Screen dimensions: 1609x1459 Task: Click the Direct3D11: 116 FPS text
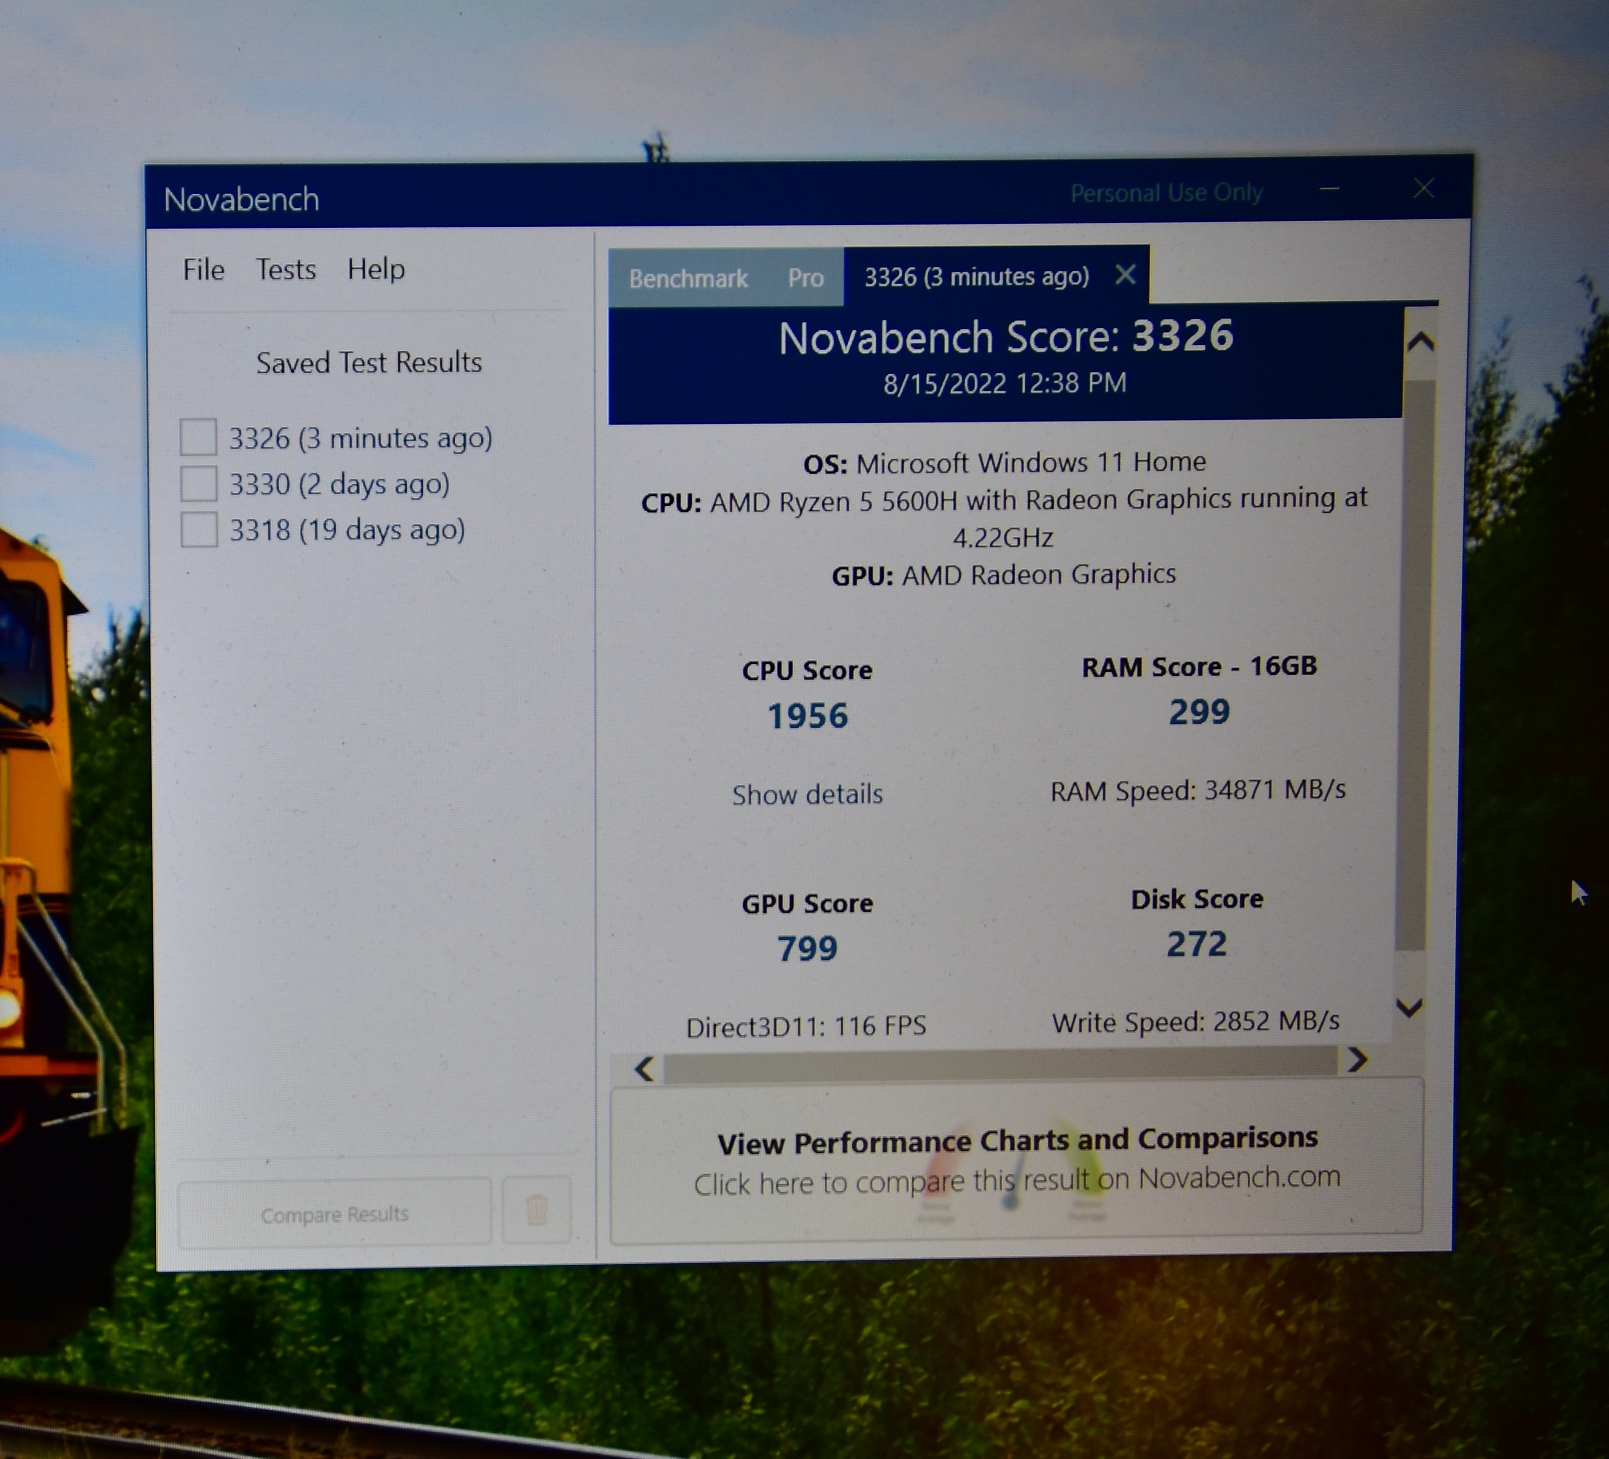tap(806, 1026)
